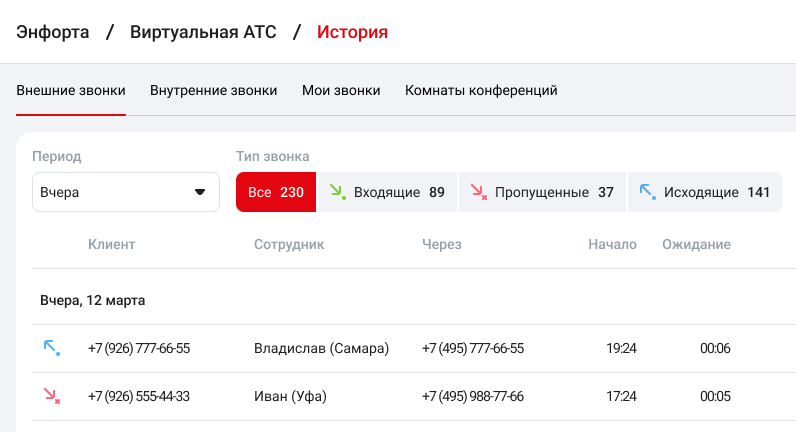Click missed call icon in second row
Screen dimensions: 796x432
(51, 396)
